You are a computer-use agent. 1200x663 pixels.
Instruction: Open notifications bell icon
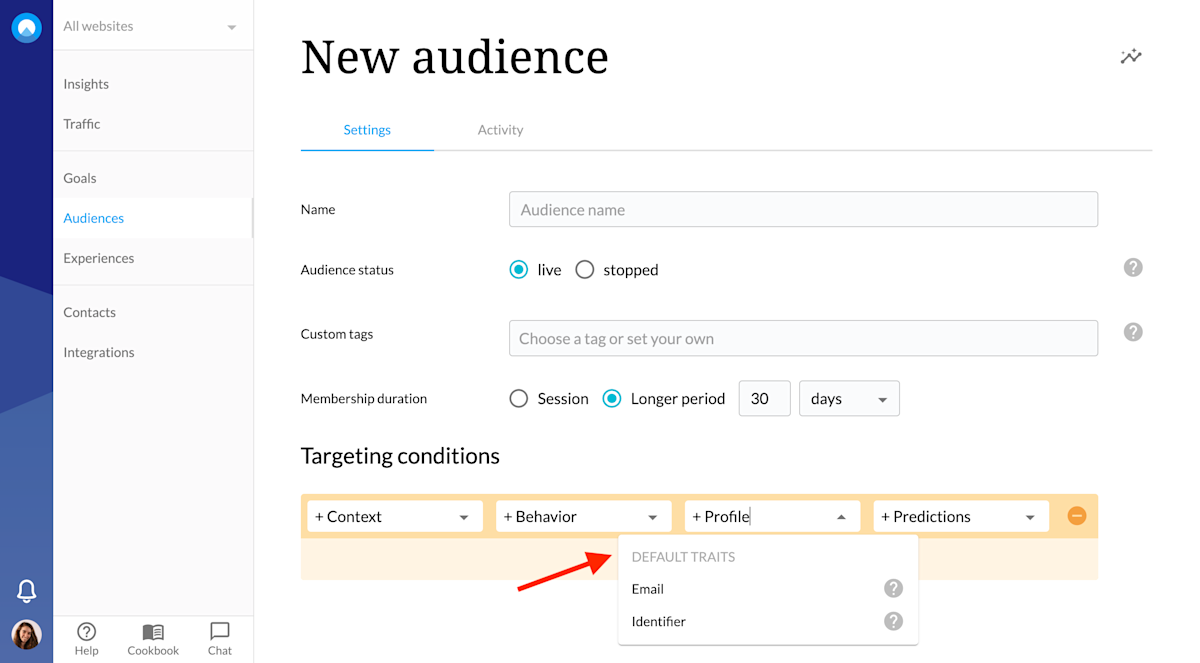pos(27,591)
